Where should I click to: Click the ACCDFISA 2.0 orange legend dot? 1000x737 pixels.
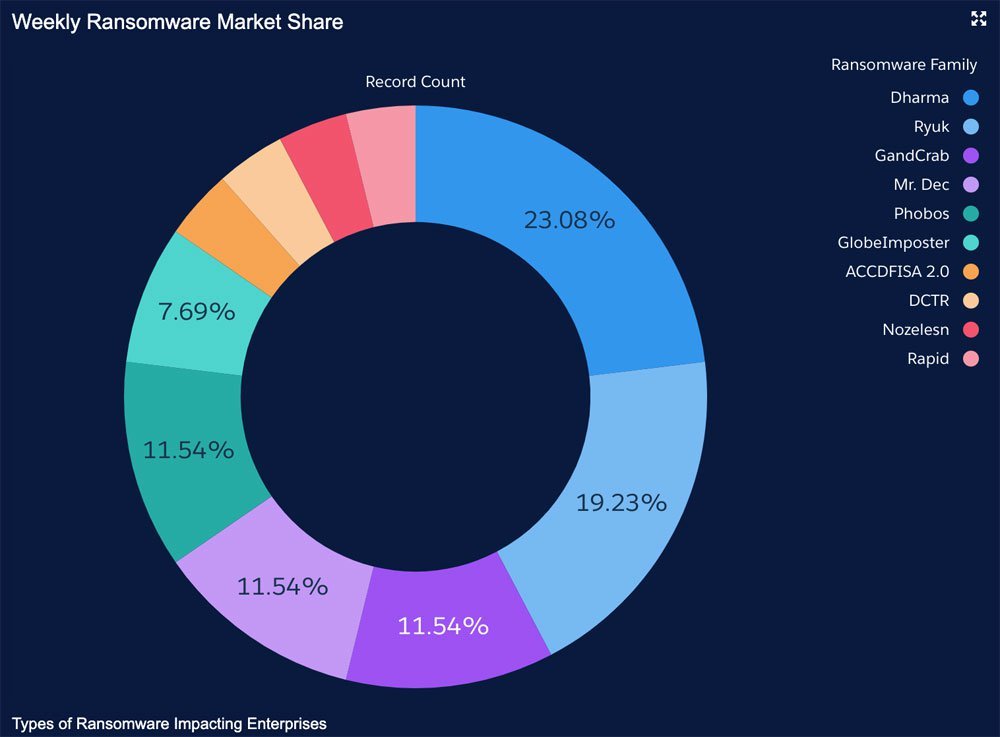coord(970,272)
